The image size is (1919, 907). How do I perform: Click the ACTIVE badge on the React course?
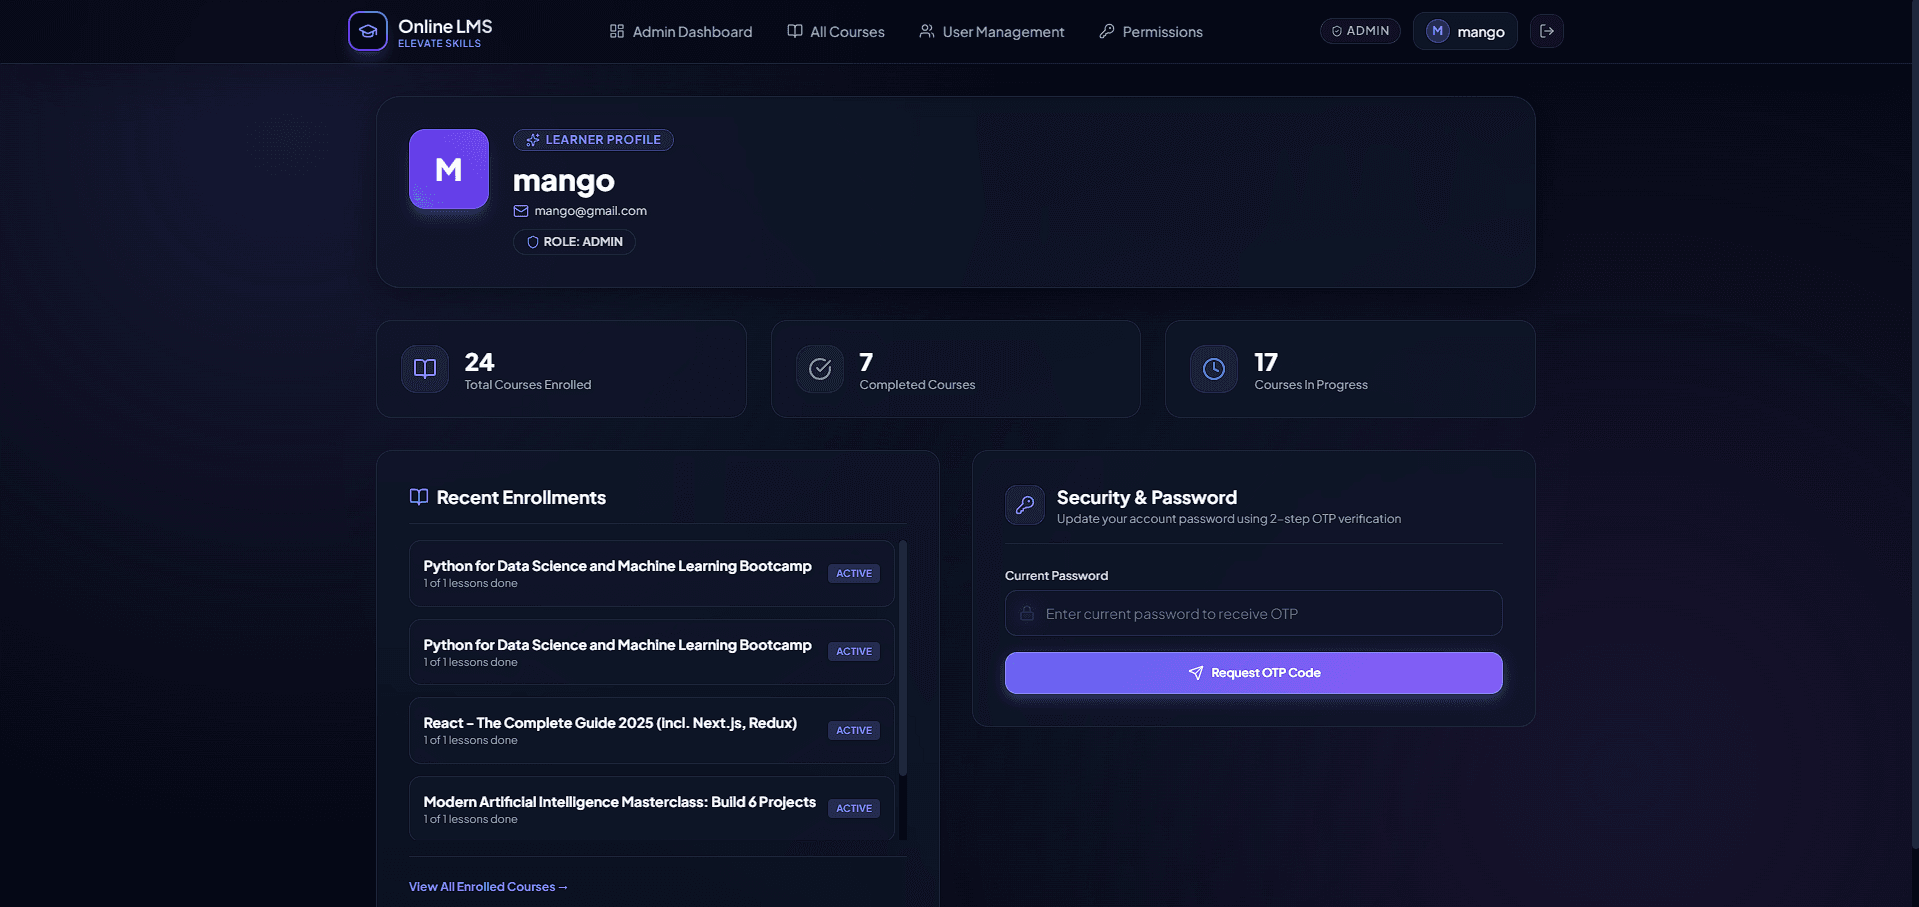click(x=854, y=730)
